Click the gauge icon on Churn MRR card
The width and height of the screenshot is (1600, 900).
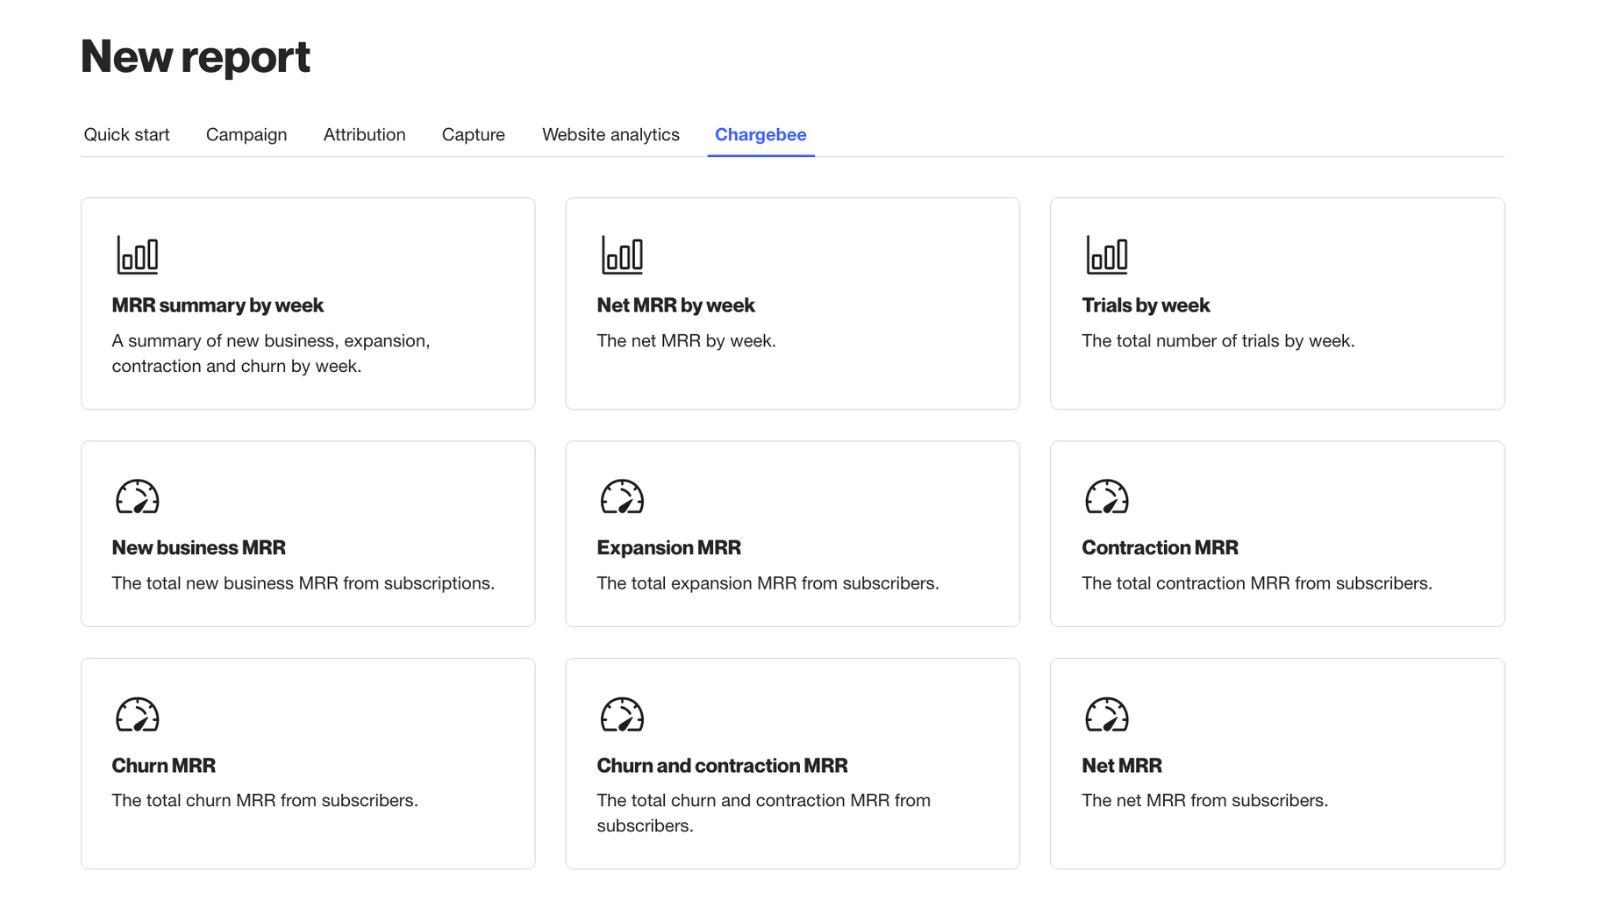[137, 715]
